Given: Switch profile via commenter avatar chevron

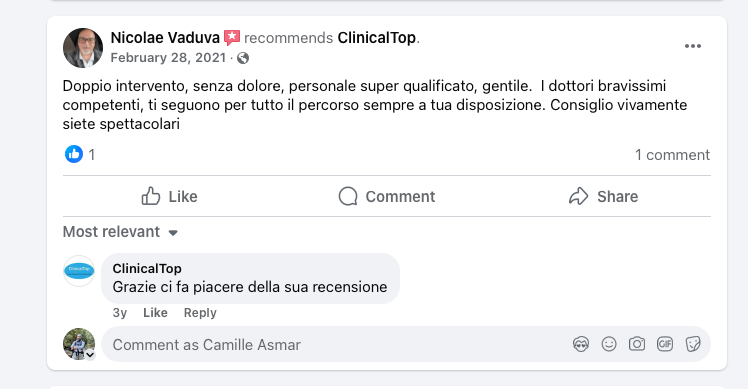Looking at the screenshot, I should (90, 355).
